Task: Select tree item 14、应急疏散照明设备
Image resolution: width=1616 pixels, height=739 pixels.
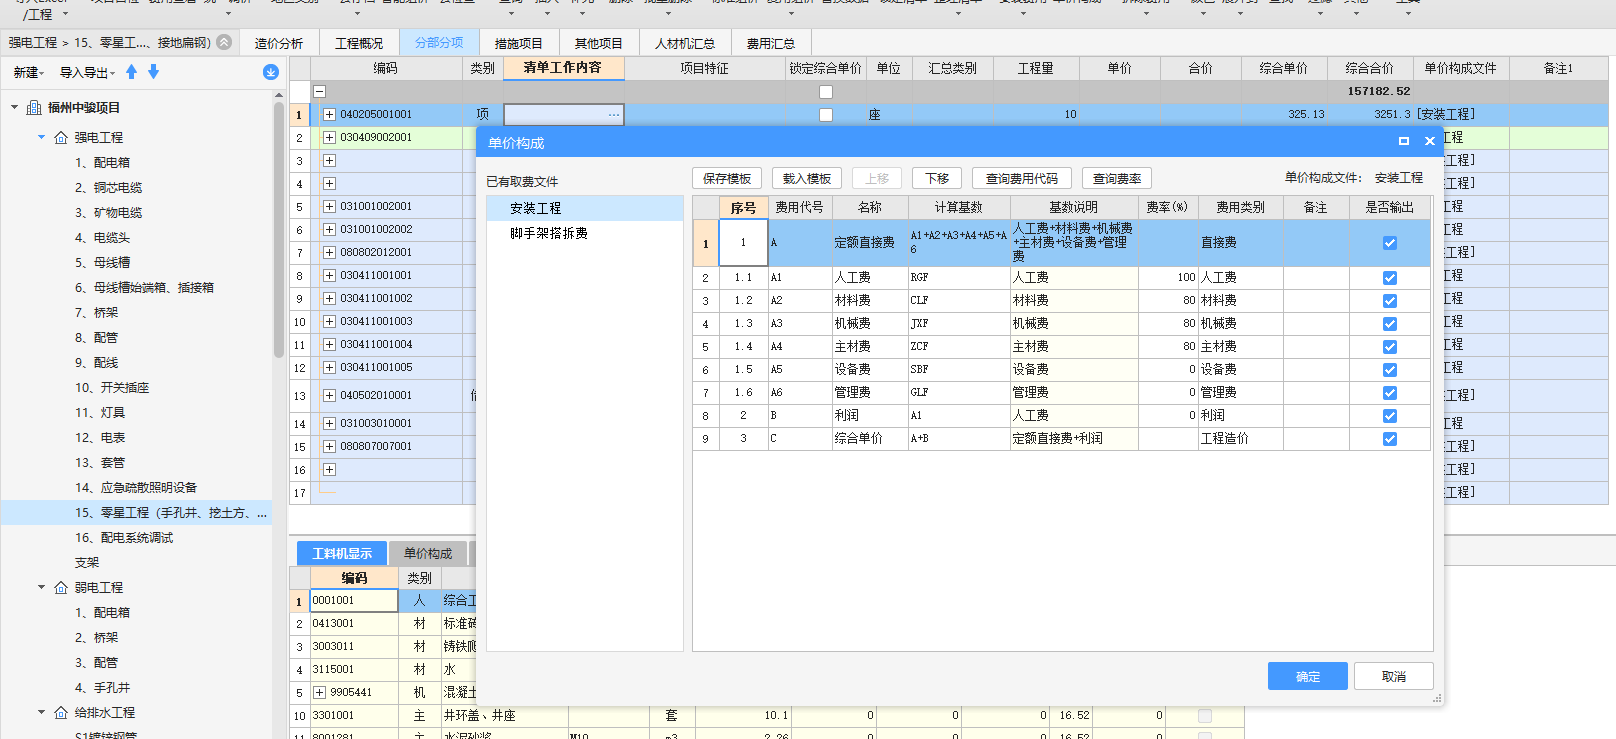Action: pos(136,488)
